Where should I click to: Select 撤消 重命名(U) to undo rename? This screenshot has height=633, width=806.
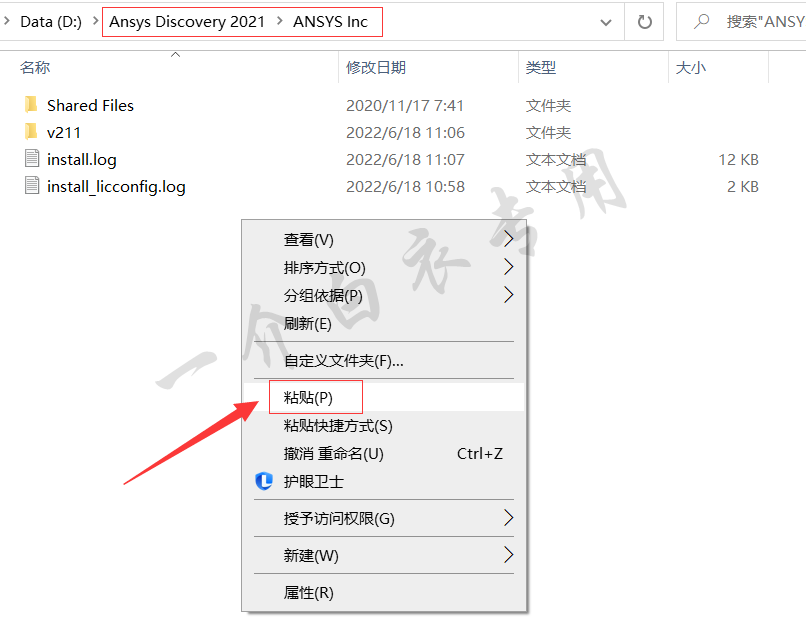tap(383, 453)
